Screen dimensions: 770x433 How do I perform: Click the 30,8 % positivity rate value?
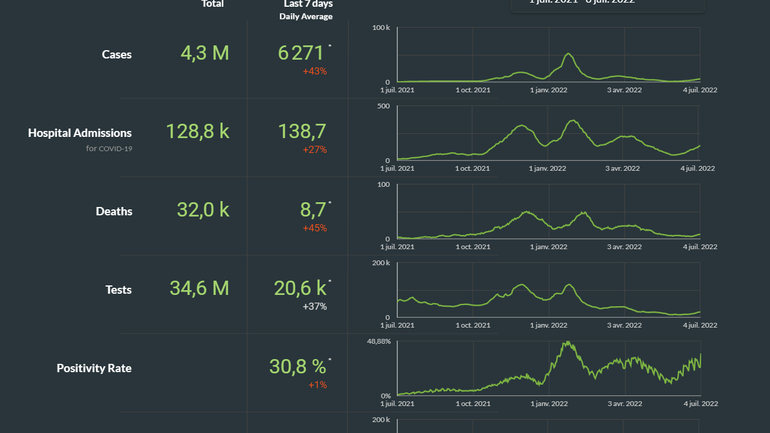[x=298, y=367]
